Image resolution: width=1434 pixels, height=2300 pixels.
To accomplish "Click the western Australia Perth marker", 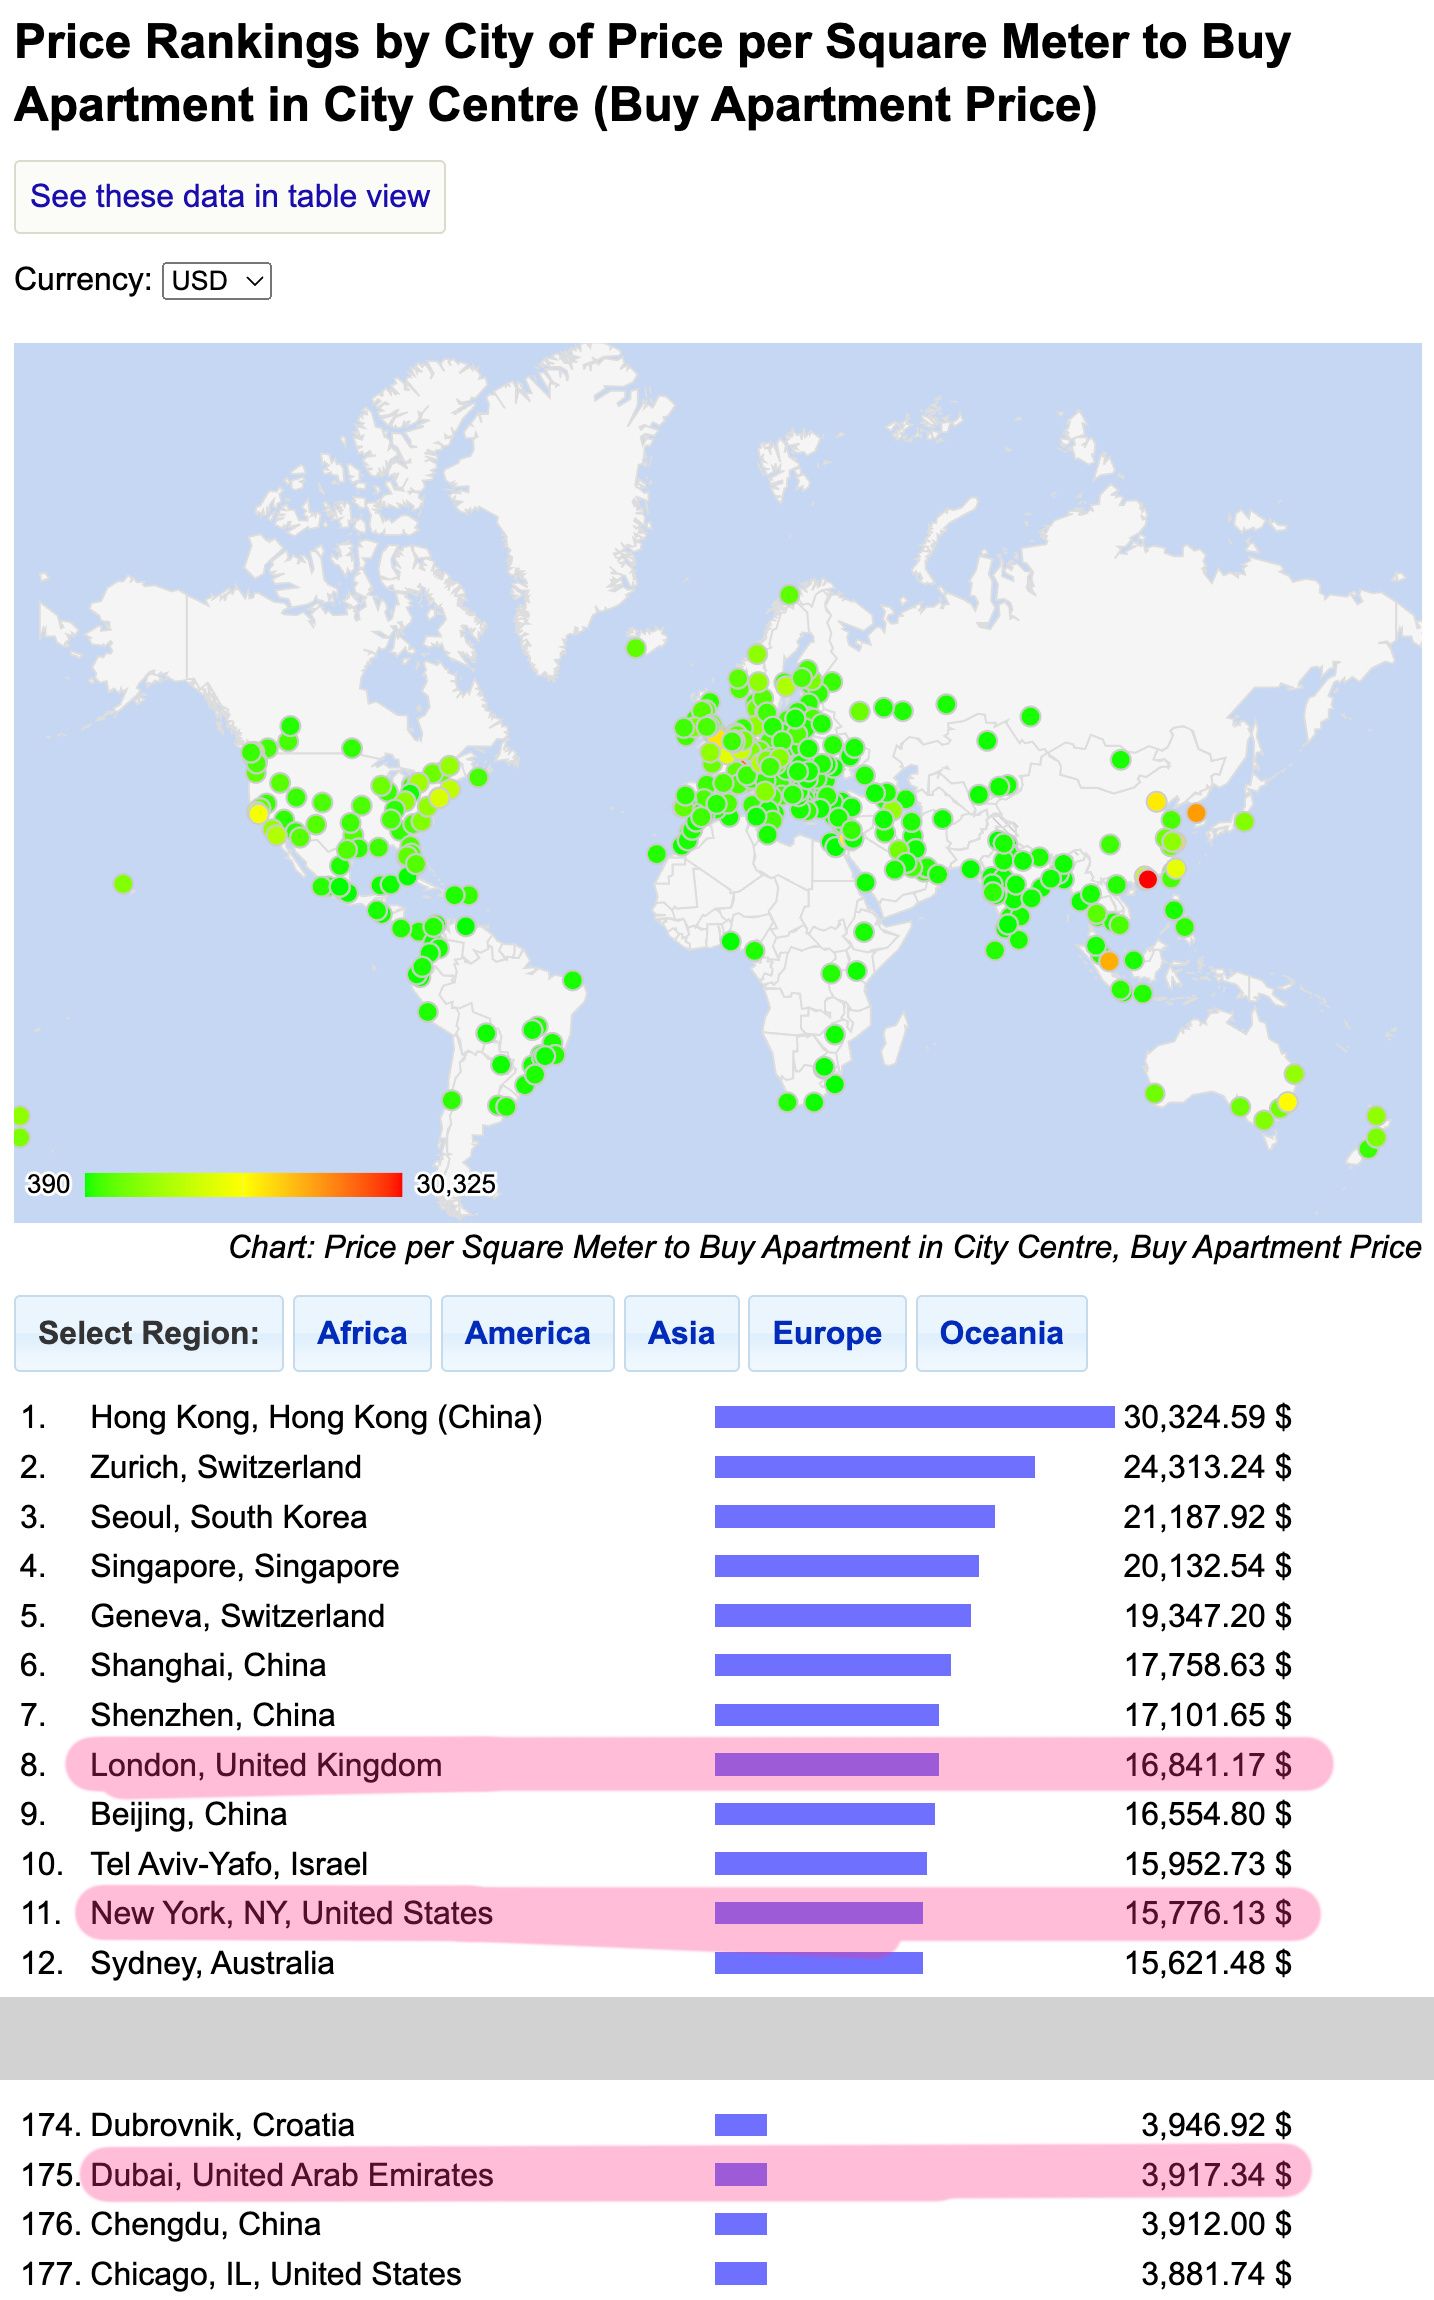I will click(1155, 1093).
